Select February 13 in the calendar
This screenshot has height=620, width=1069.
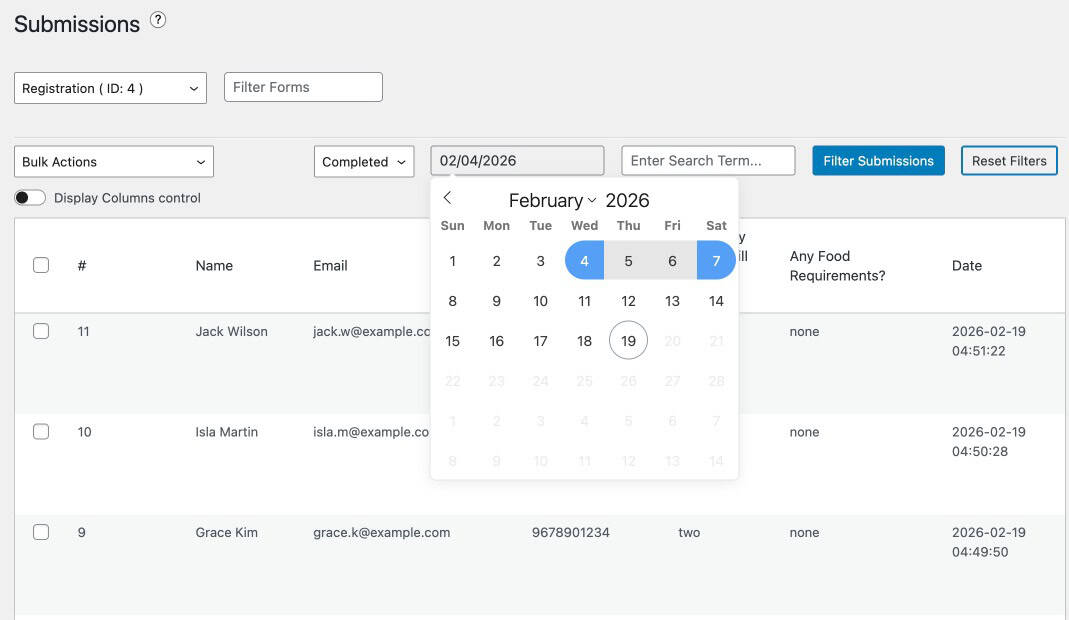672,301
